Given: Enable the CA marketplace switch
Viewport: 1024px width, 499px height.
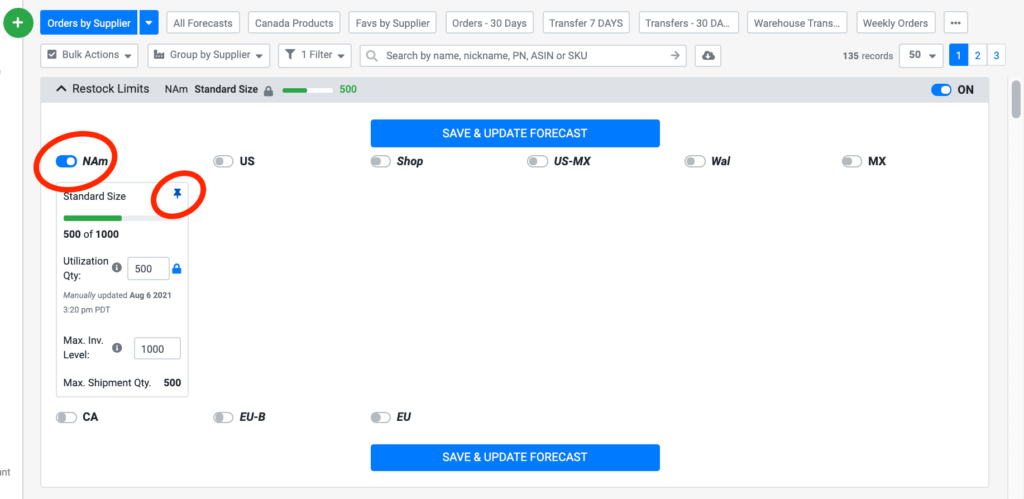Looking at the screenshot, I should tap(66, 417).
